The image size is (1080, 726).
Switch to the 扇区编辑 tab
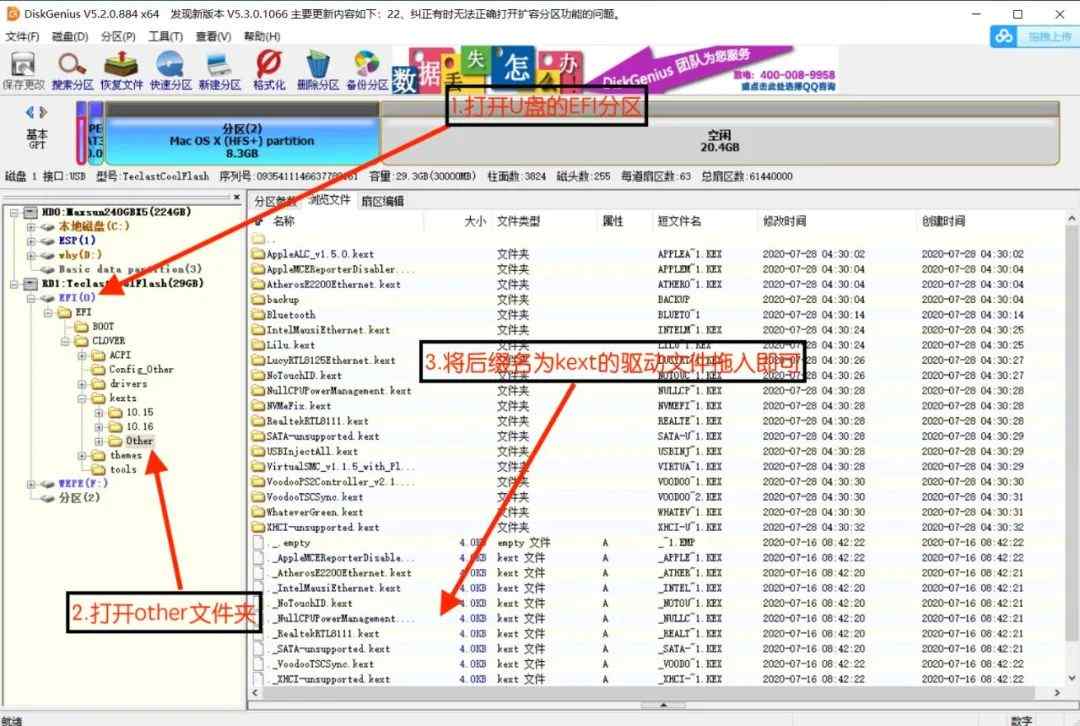383,201
